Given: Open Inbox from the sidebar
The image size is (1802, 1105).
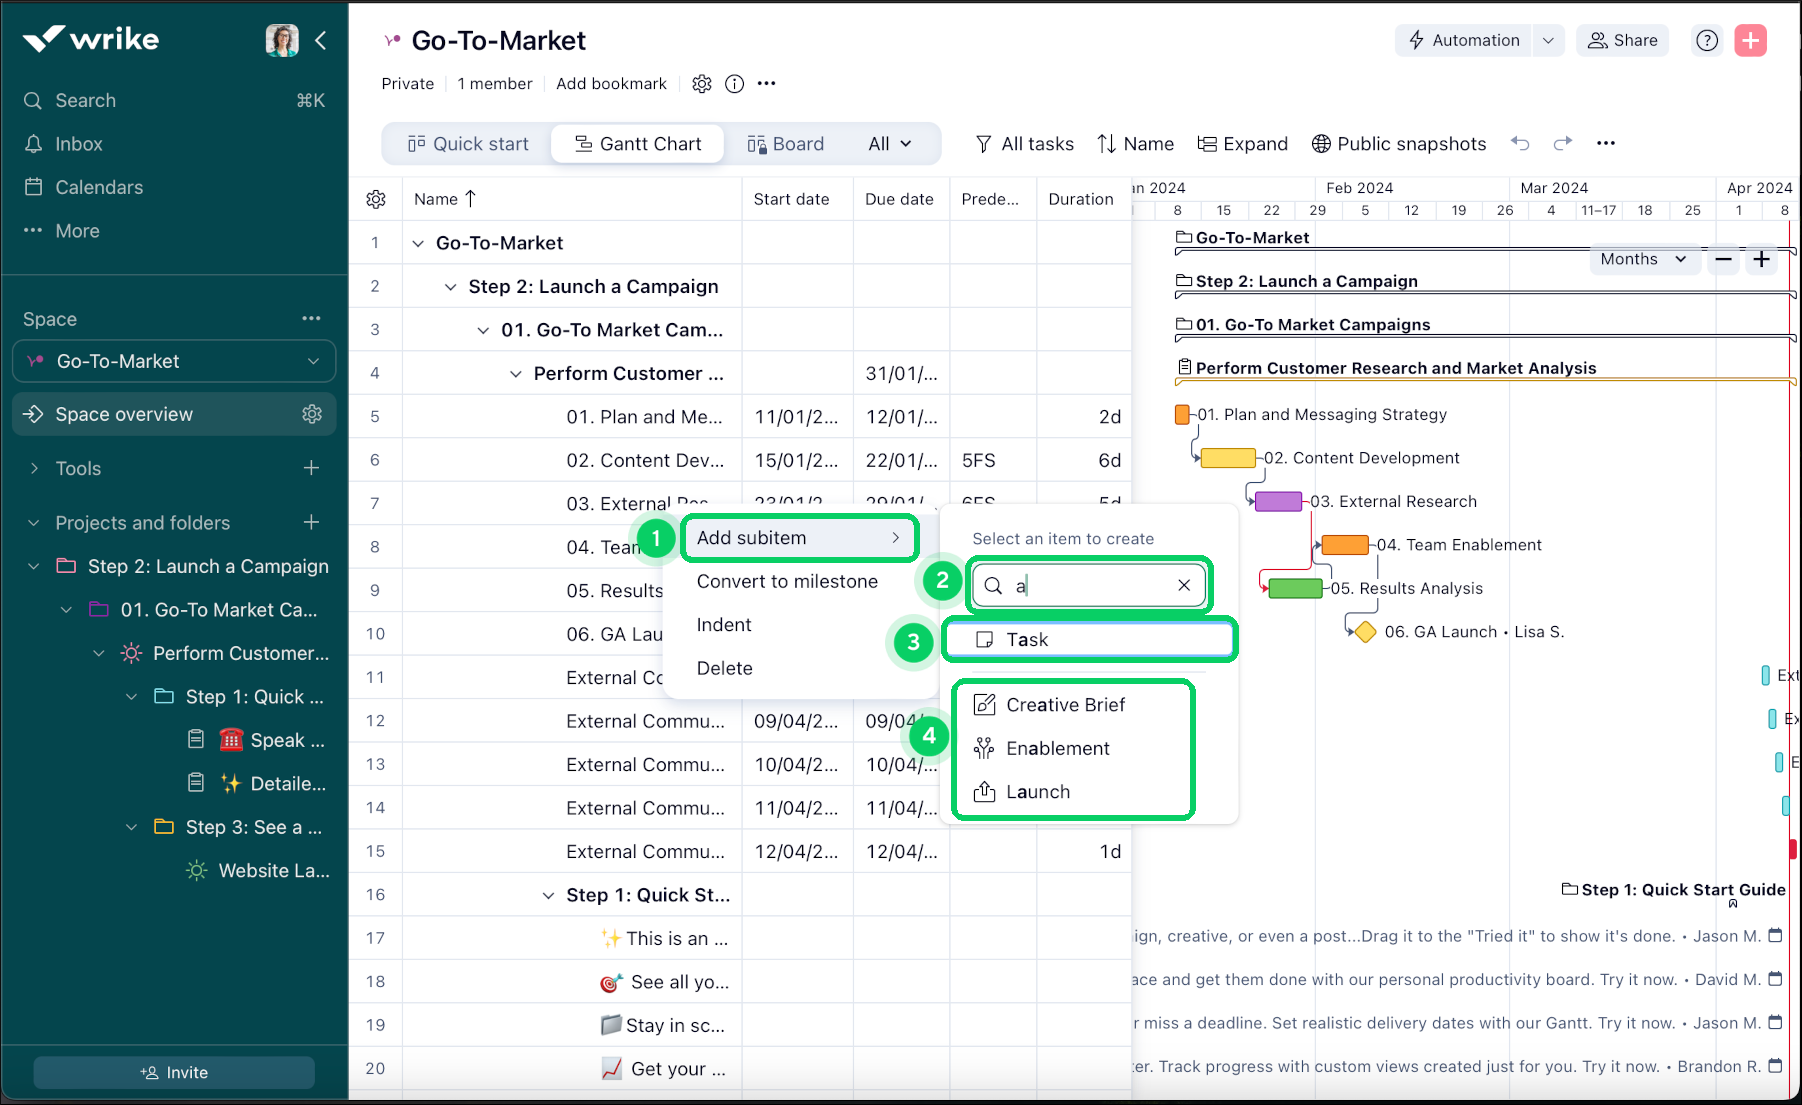Looking at the screenshot, I should (80, 143).
